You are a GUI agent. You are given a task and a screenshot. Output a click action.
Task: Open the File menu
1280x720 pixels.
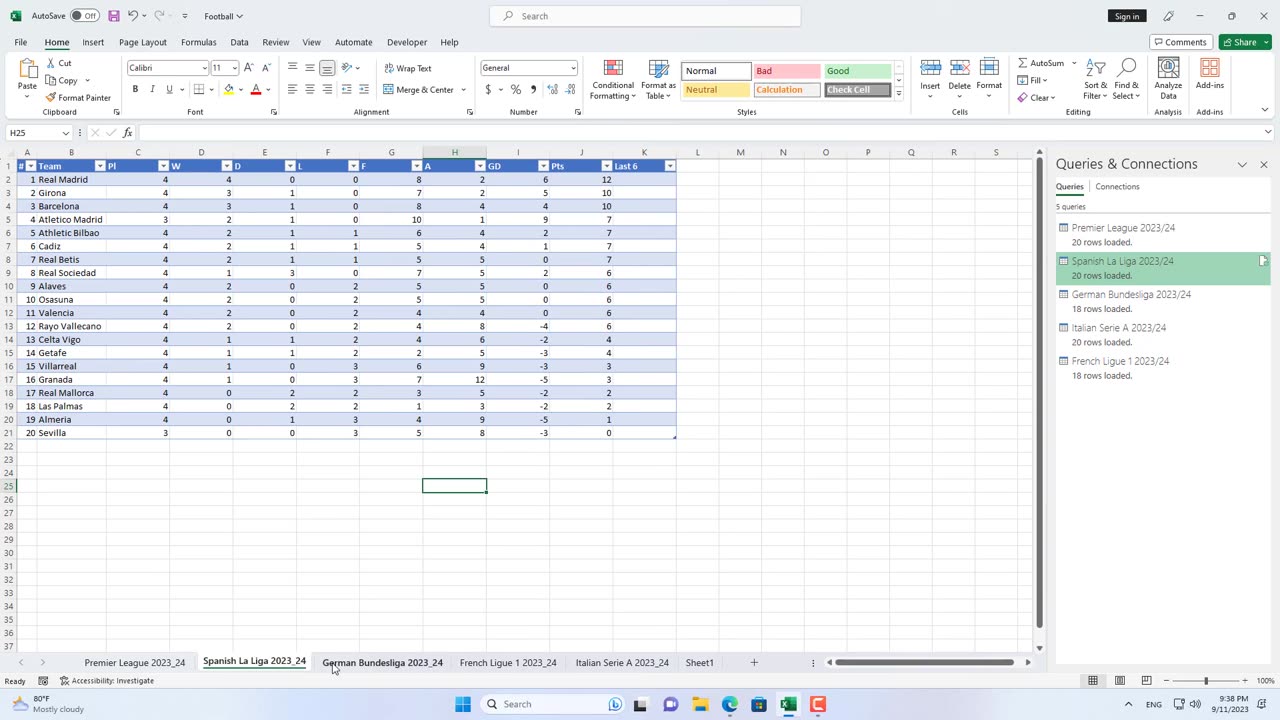click(20, 42)
